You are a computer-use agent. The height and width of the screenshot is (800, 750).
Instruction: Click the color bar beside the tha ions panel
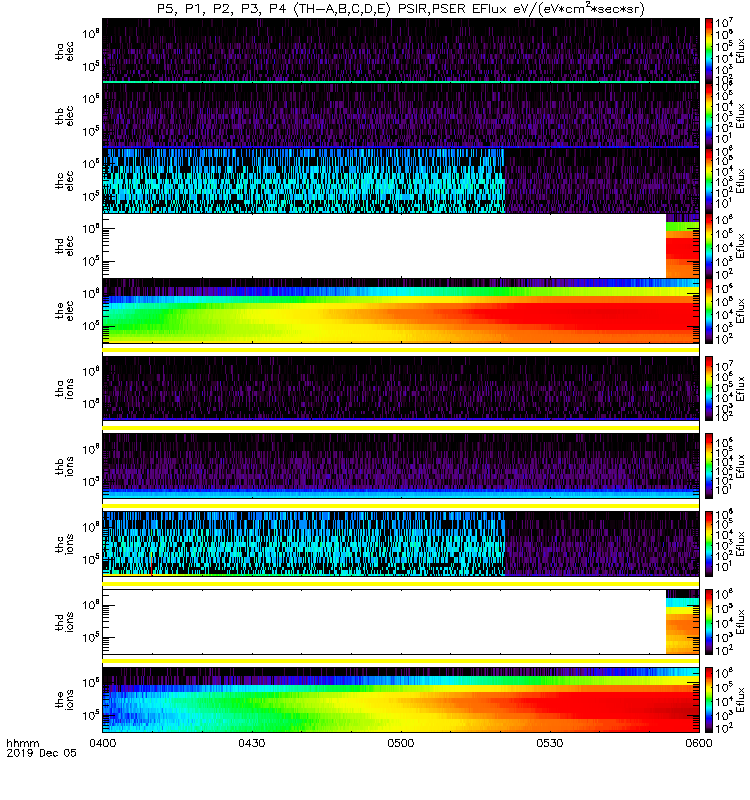tap(709, 388)
